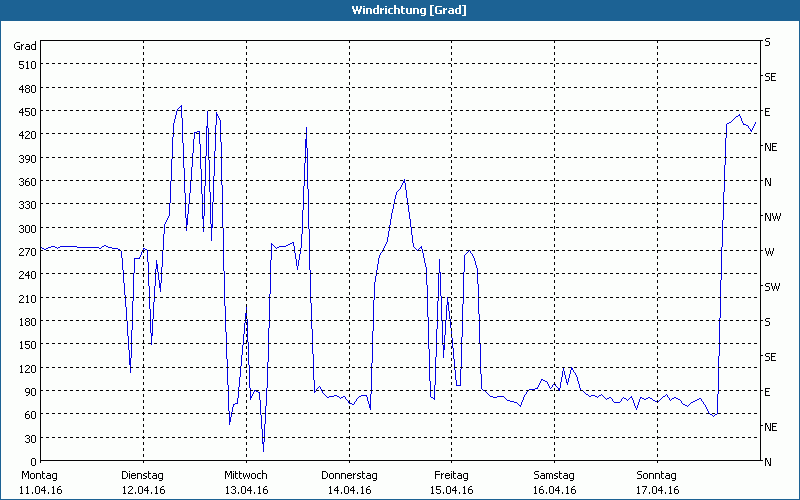This screenshot has width=800, height=500.
Task: Select the 450 degree axis label
Action: 28,112
